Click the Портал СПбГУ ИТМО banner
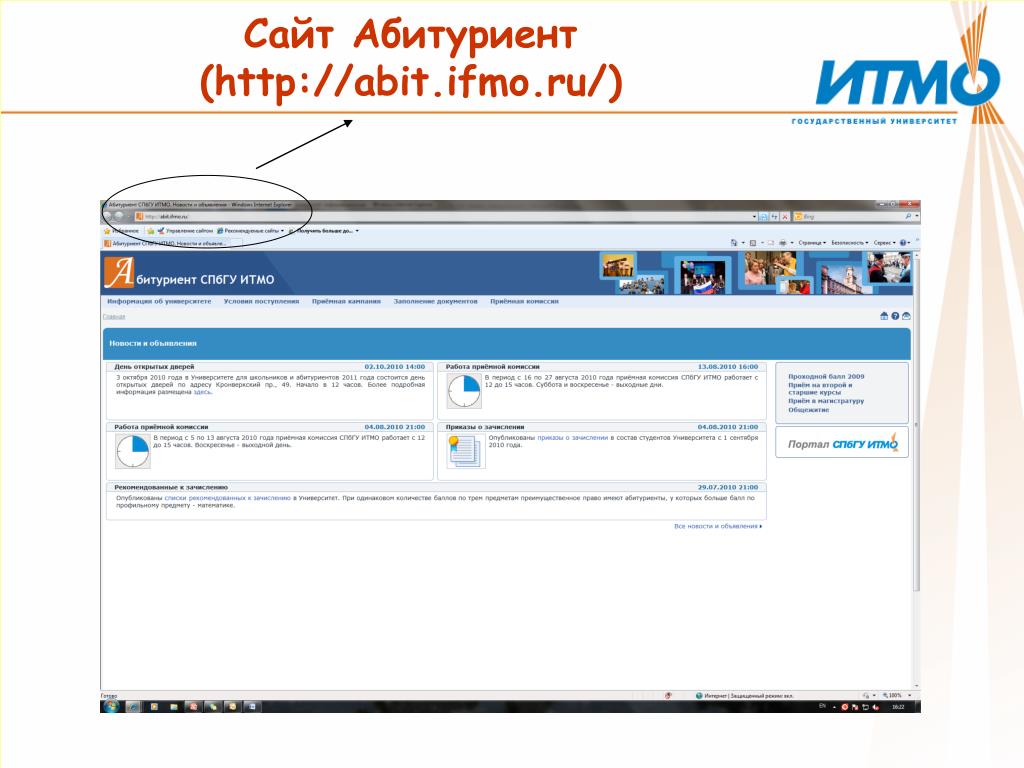Screen dimensions: 1024x768 842,443
